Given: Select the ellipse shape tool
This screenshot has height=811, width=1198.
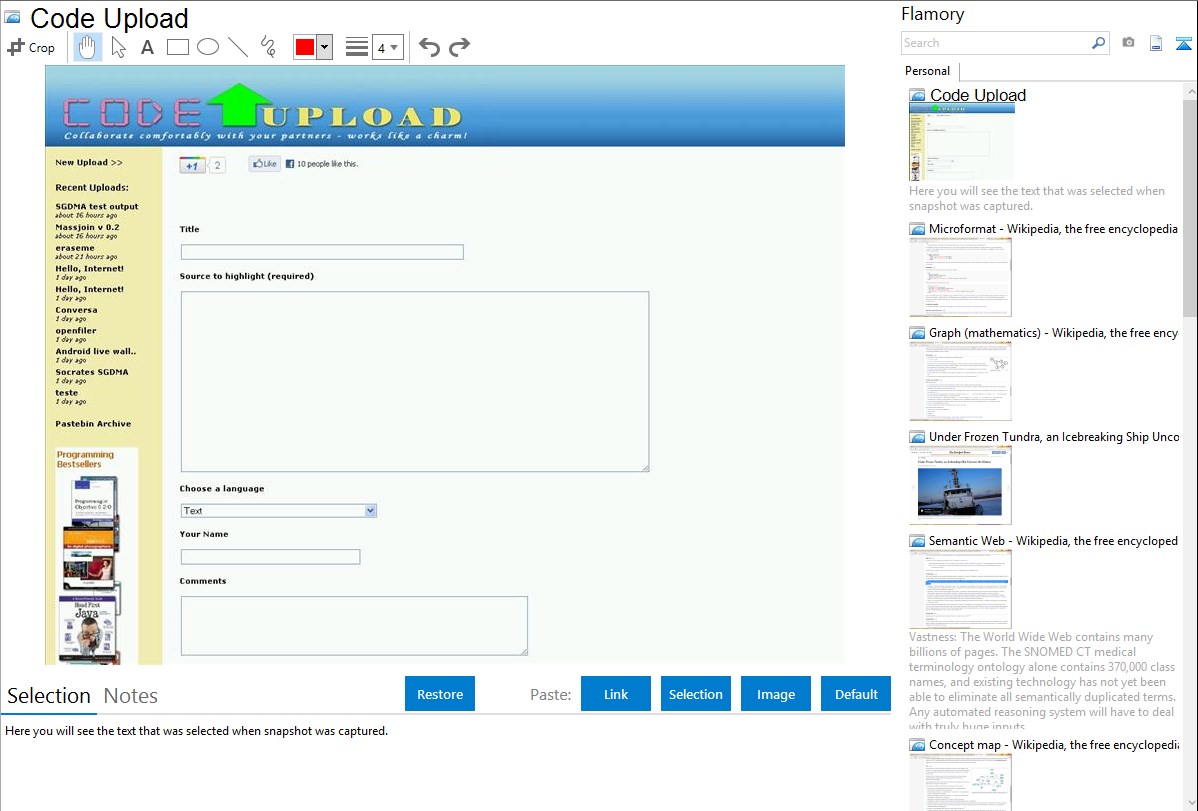Looking at the screenshot, I should pyautogui.click(x=208, y=47).
